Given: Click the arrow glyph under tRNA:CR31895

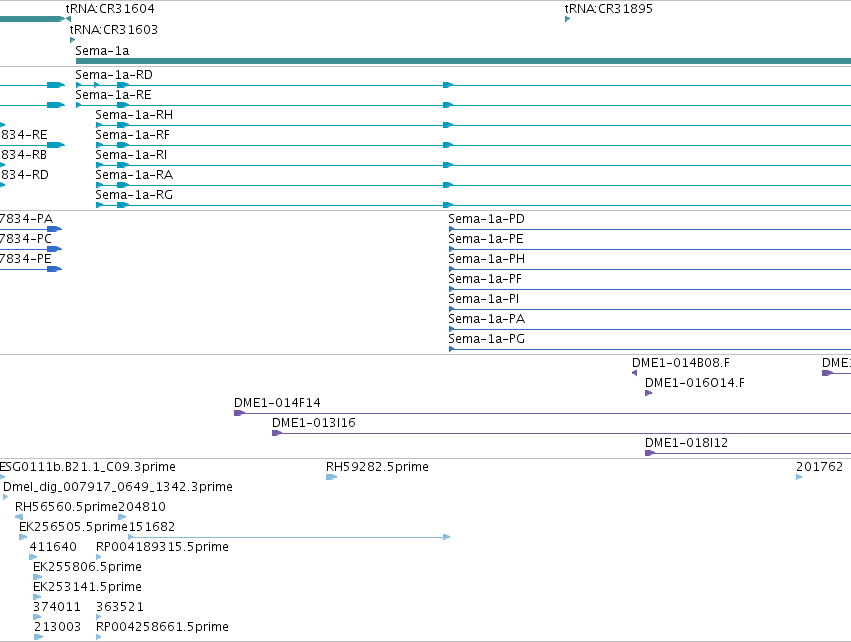Looking at the screenshot, I should [x=568, y=19].
